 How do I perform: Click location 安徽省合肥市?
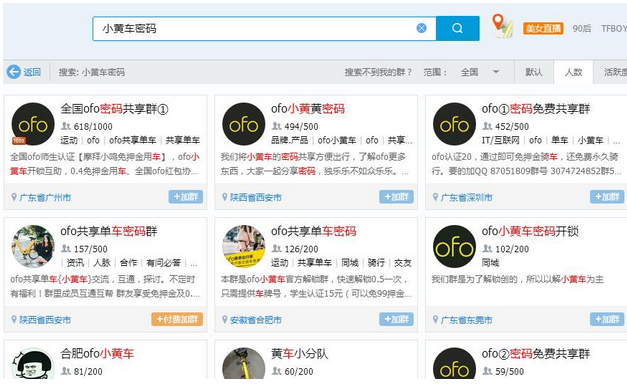pos(256,320)
